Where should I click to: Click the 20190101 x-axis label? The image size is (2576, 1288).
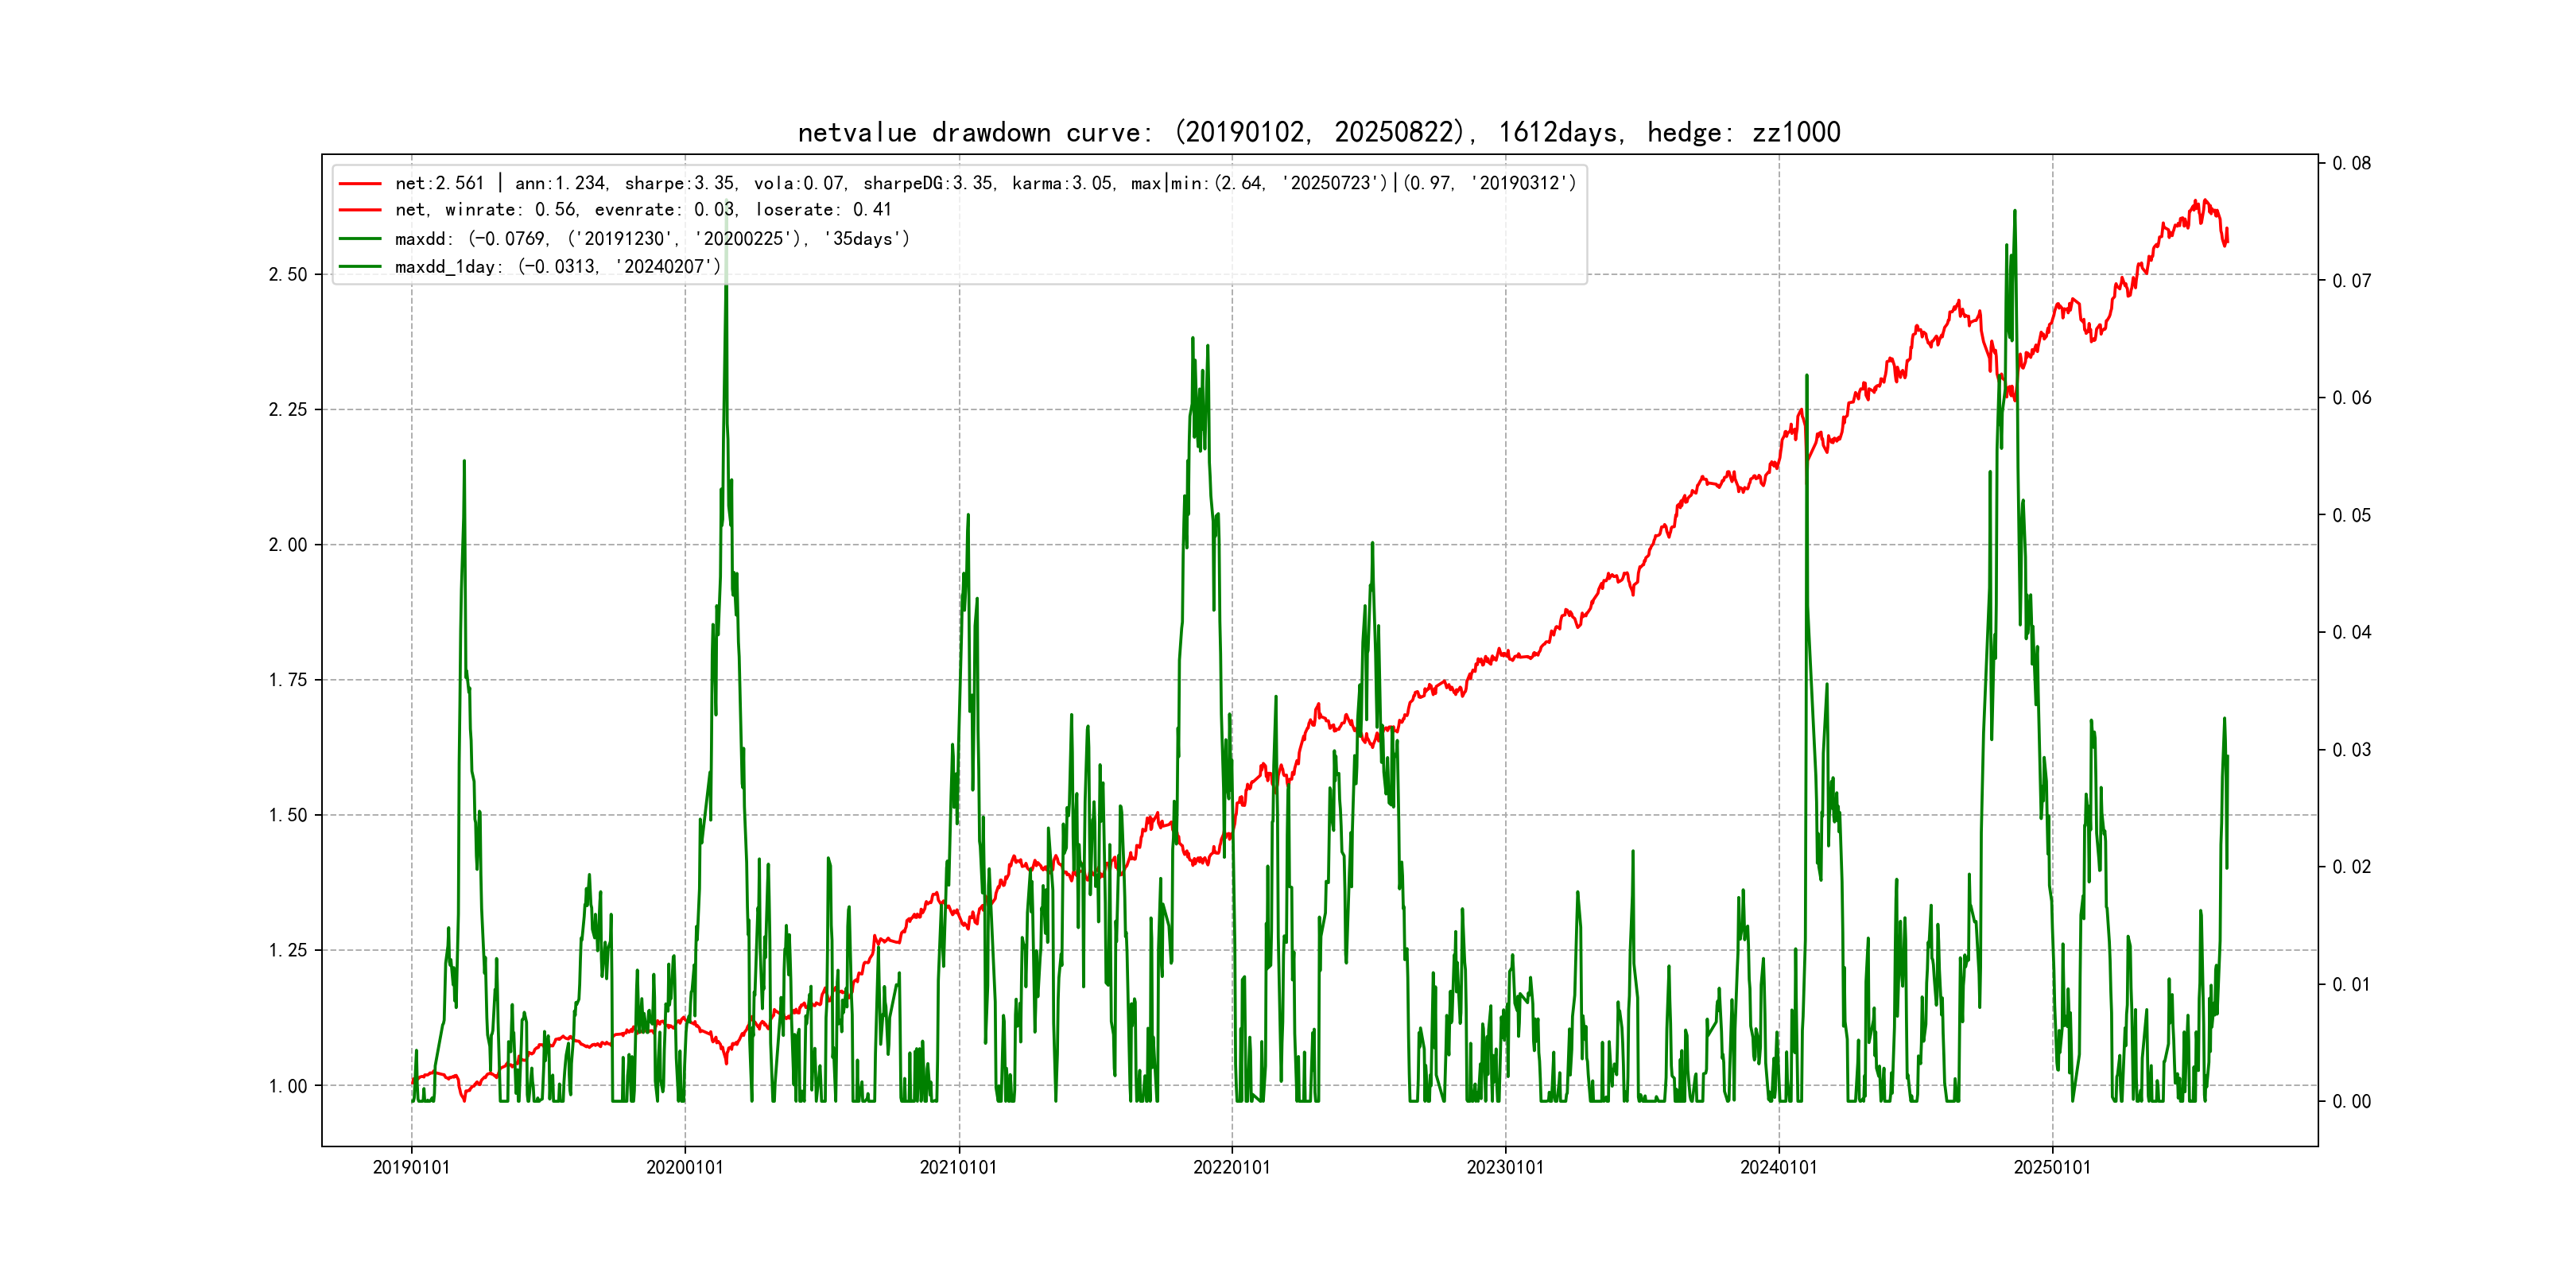pyautogui.click(x=411, y=1167)
